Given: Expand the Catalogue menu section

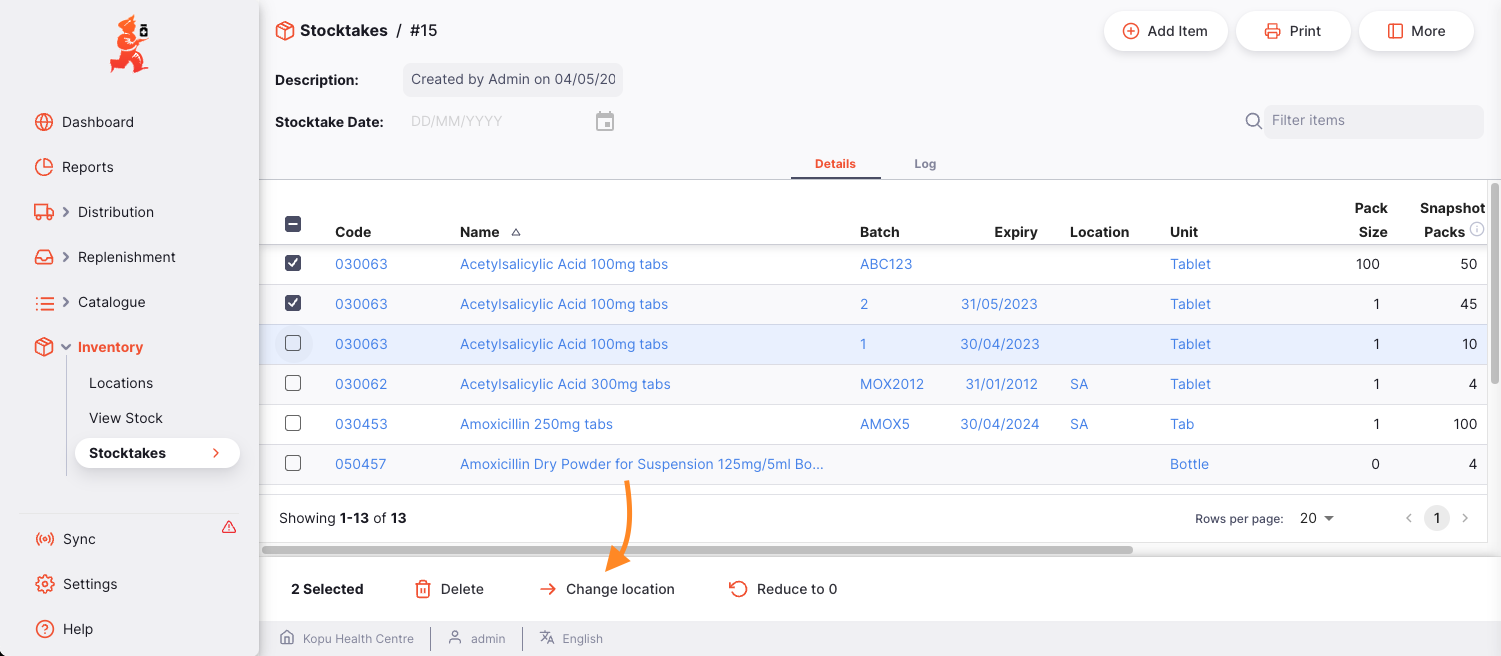Looking at the screenshot, I should (66, 302).
